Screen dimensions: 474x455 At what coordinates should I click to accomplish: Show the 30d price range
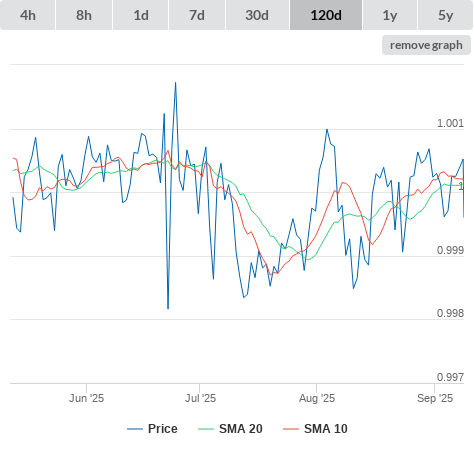(x=257, y=15)
